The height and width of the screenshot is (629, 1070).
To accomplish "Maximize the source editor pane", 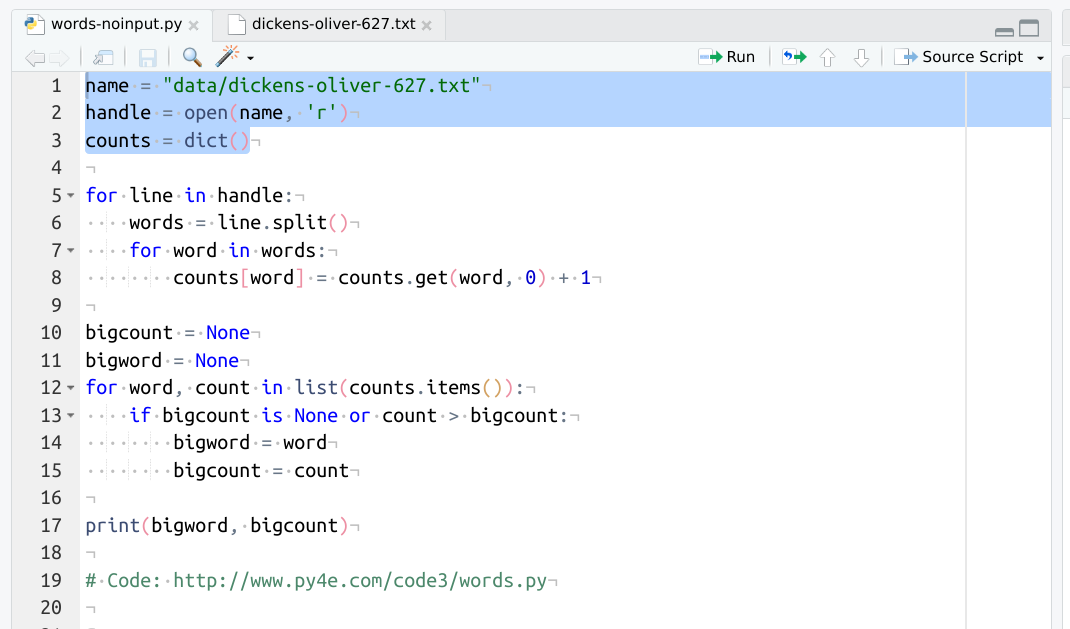I will click(x=1029, y=28).
